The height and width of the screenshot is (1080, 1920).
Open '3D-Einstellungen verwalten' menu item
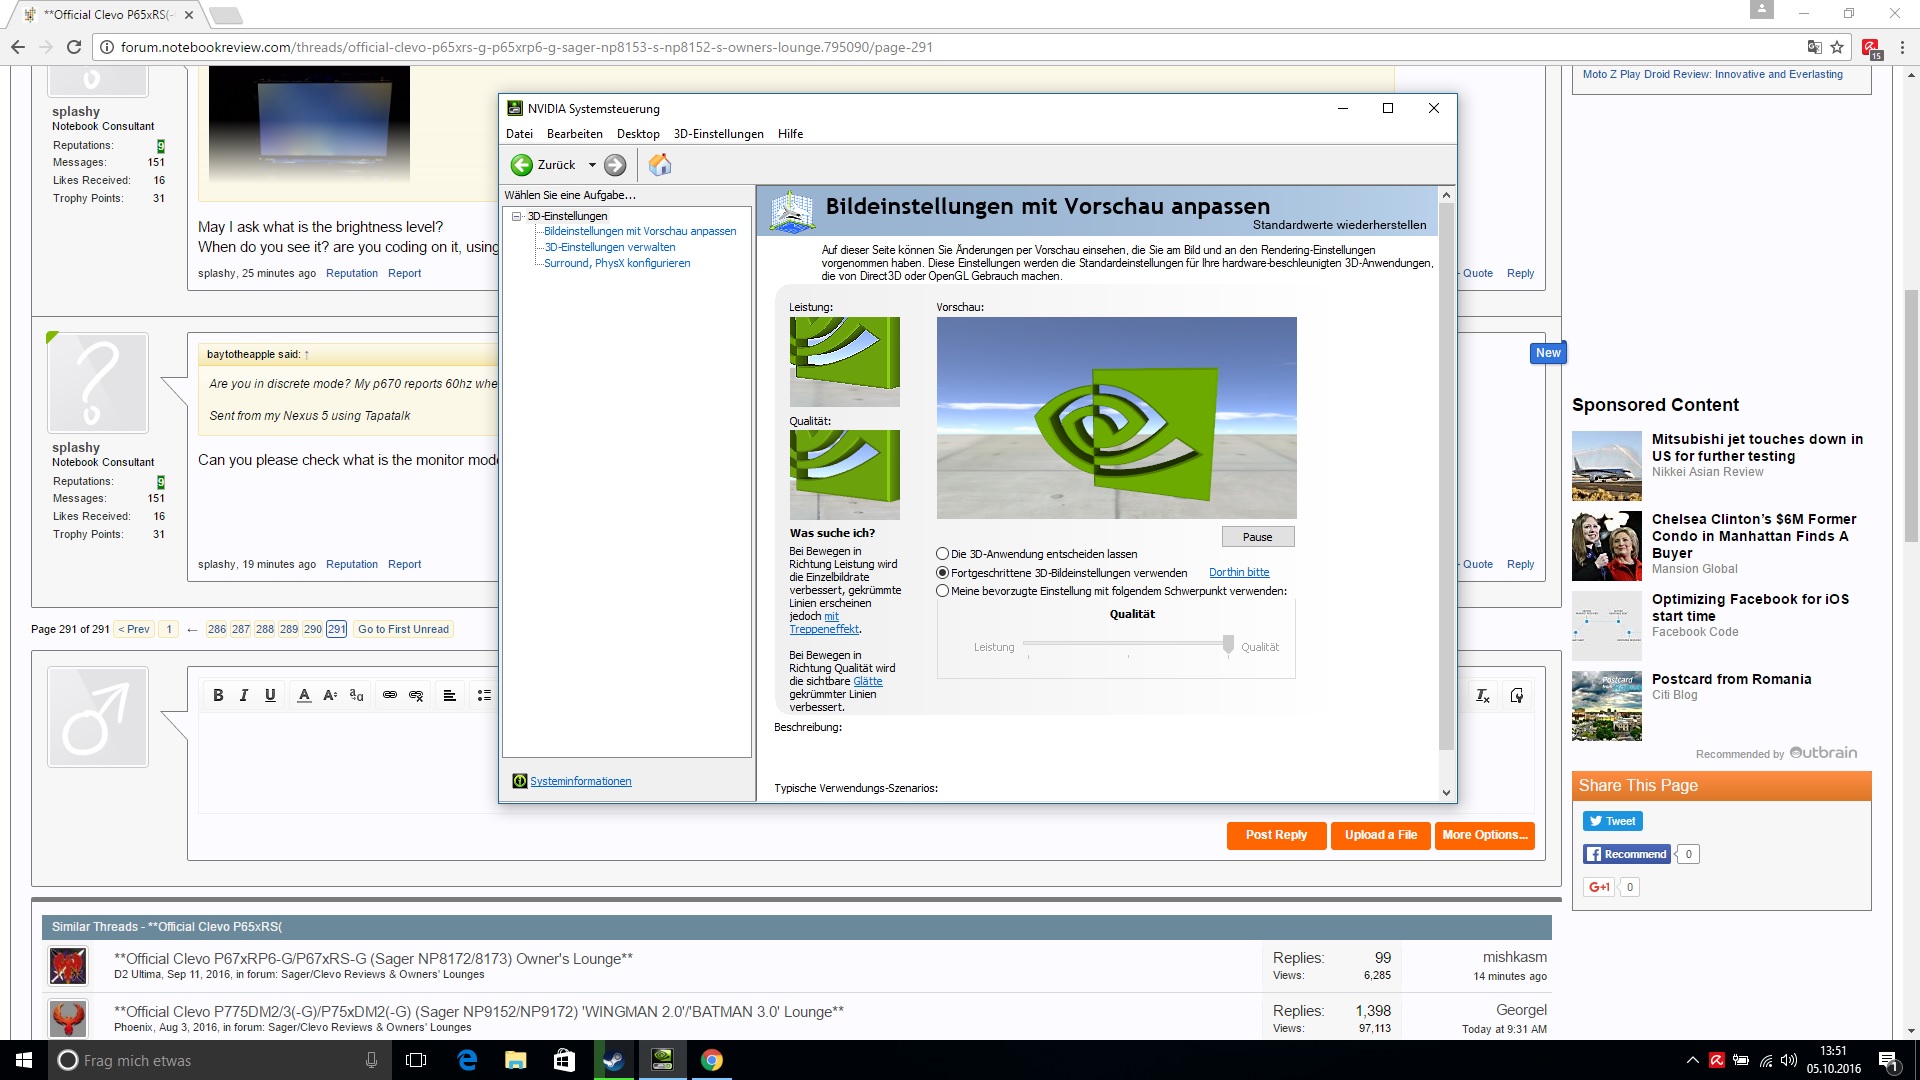click(609, 247)
